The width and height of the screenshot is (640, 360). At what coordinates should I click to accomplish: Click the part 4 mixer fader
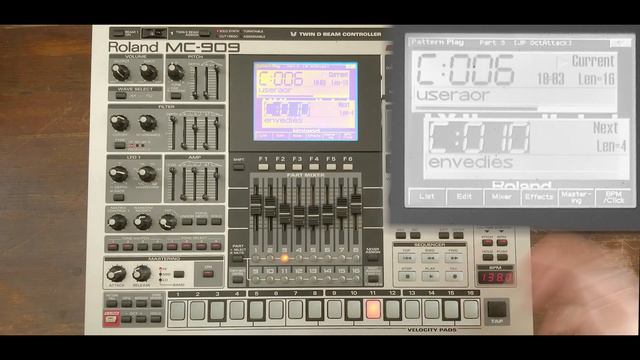point(299,216)
